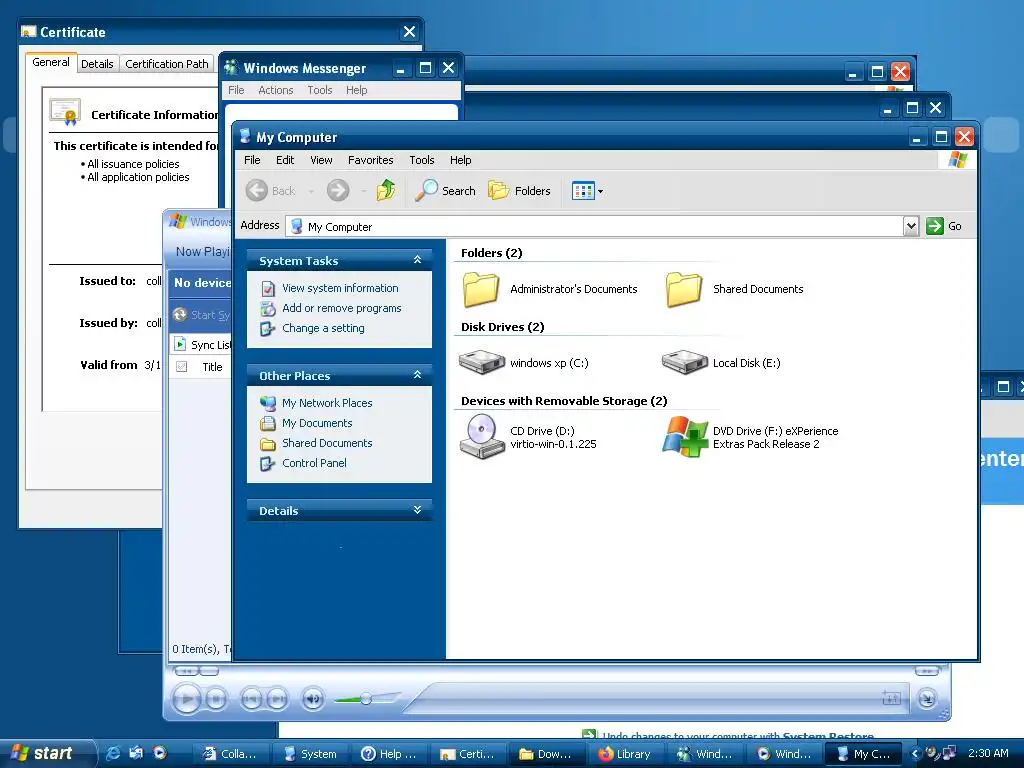Open the Help menu in My Computer

click(x=460, y=160)
